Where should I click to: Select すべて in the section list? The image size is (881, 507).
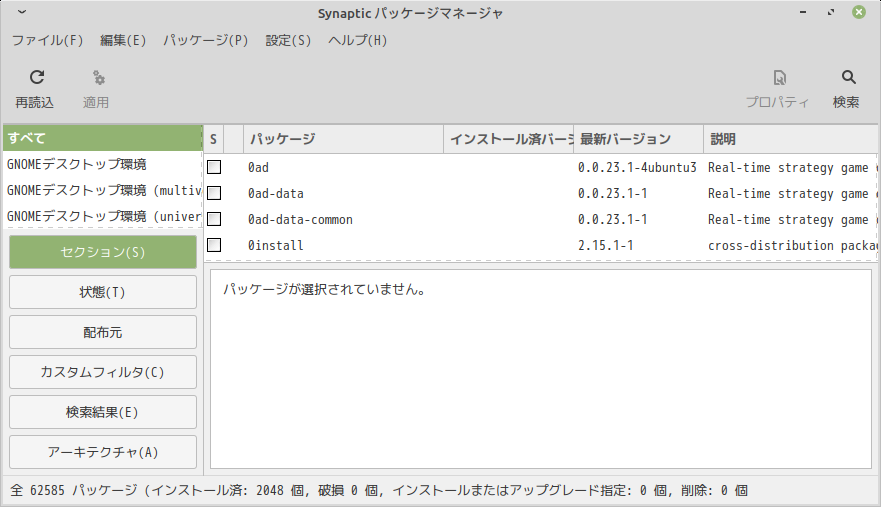(102, 138)
